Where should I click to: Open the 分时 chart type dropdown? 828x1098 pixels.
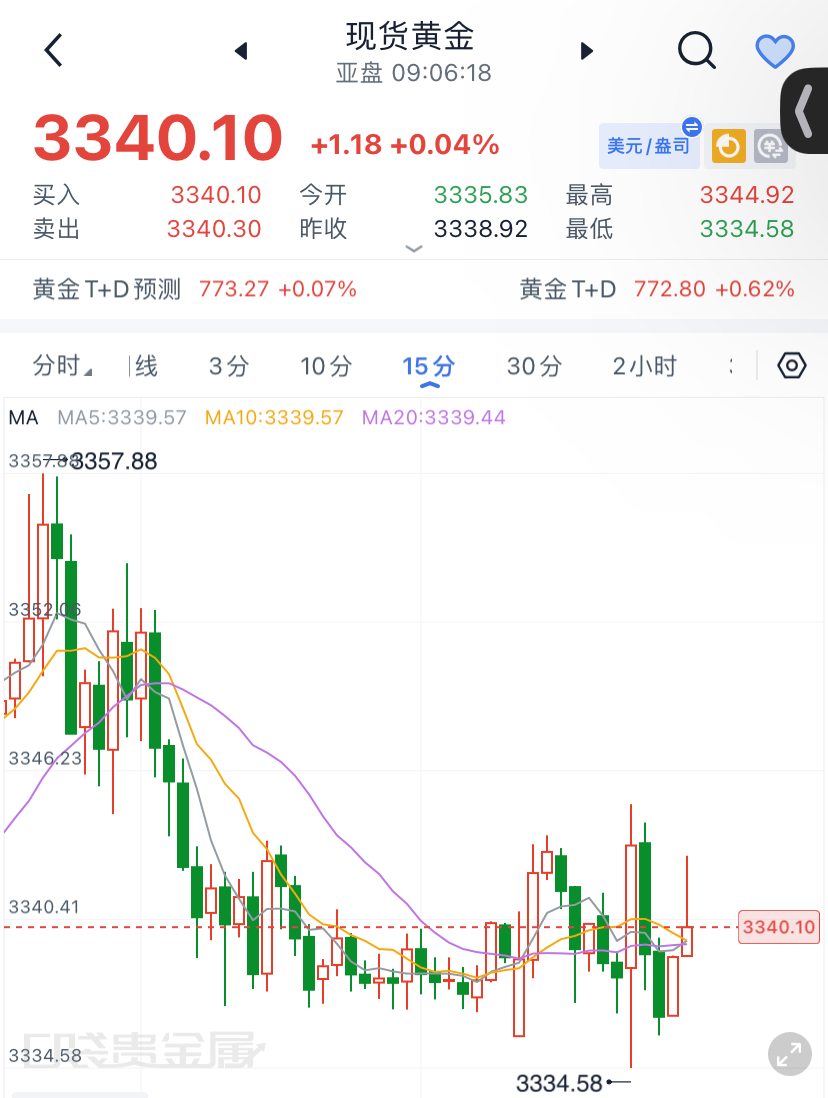(x=62, y=366)
